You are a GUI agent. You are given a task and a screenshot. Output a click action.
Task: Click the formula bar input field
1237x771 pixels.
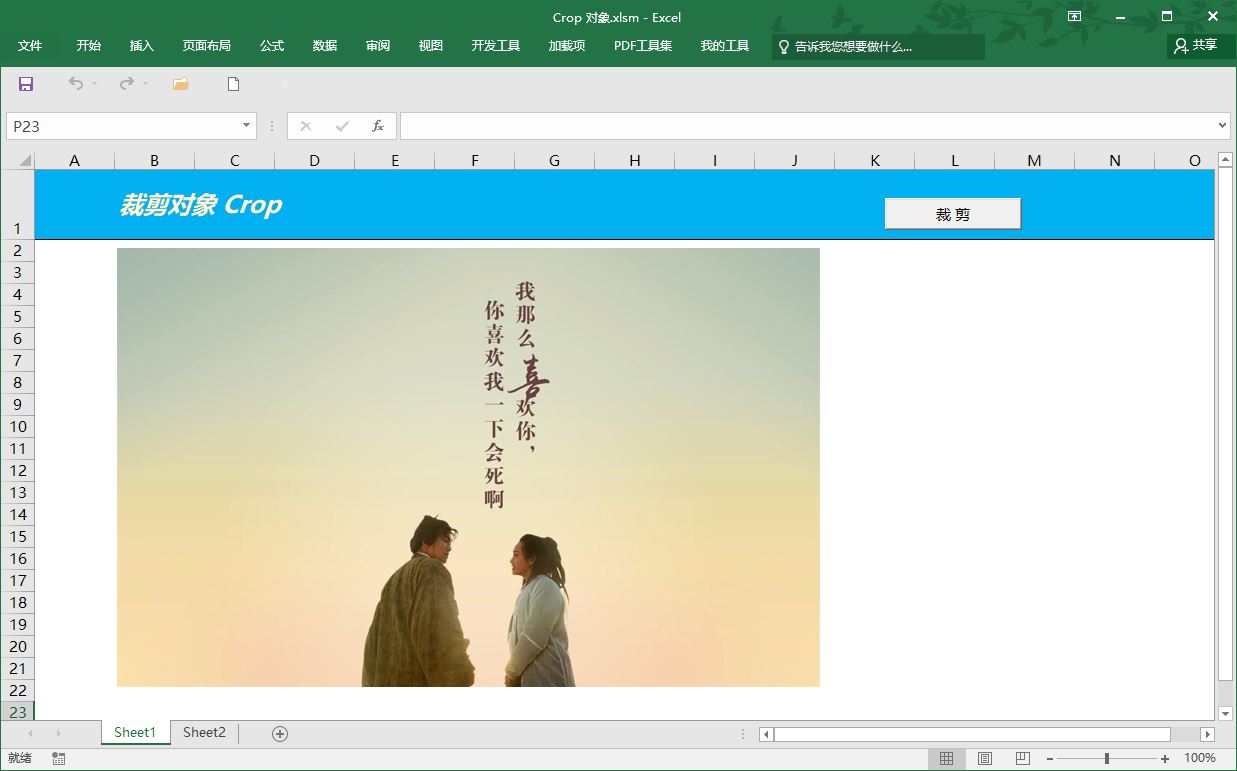tap(807, 126)
